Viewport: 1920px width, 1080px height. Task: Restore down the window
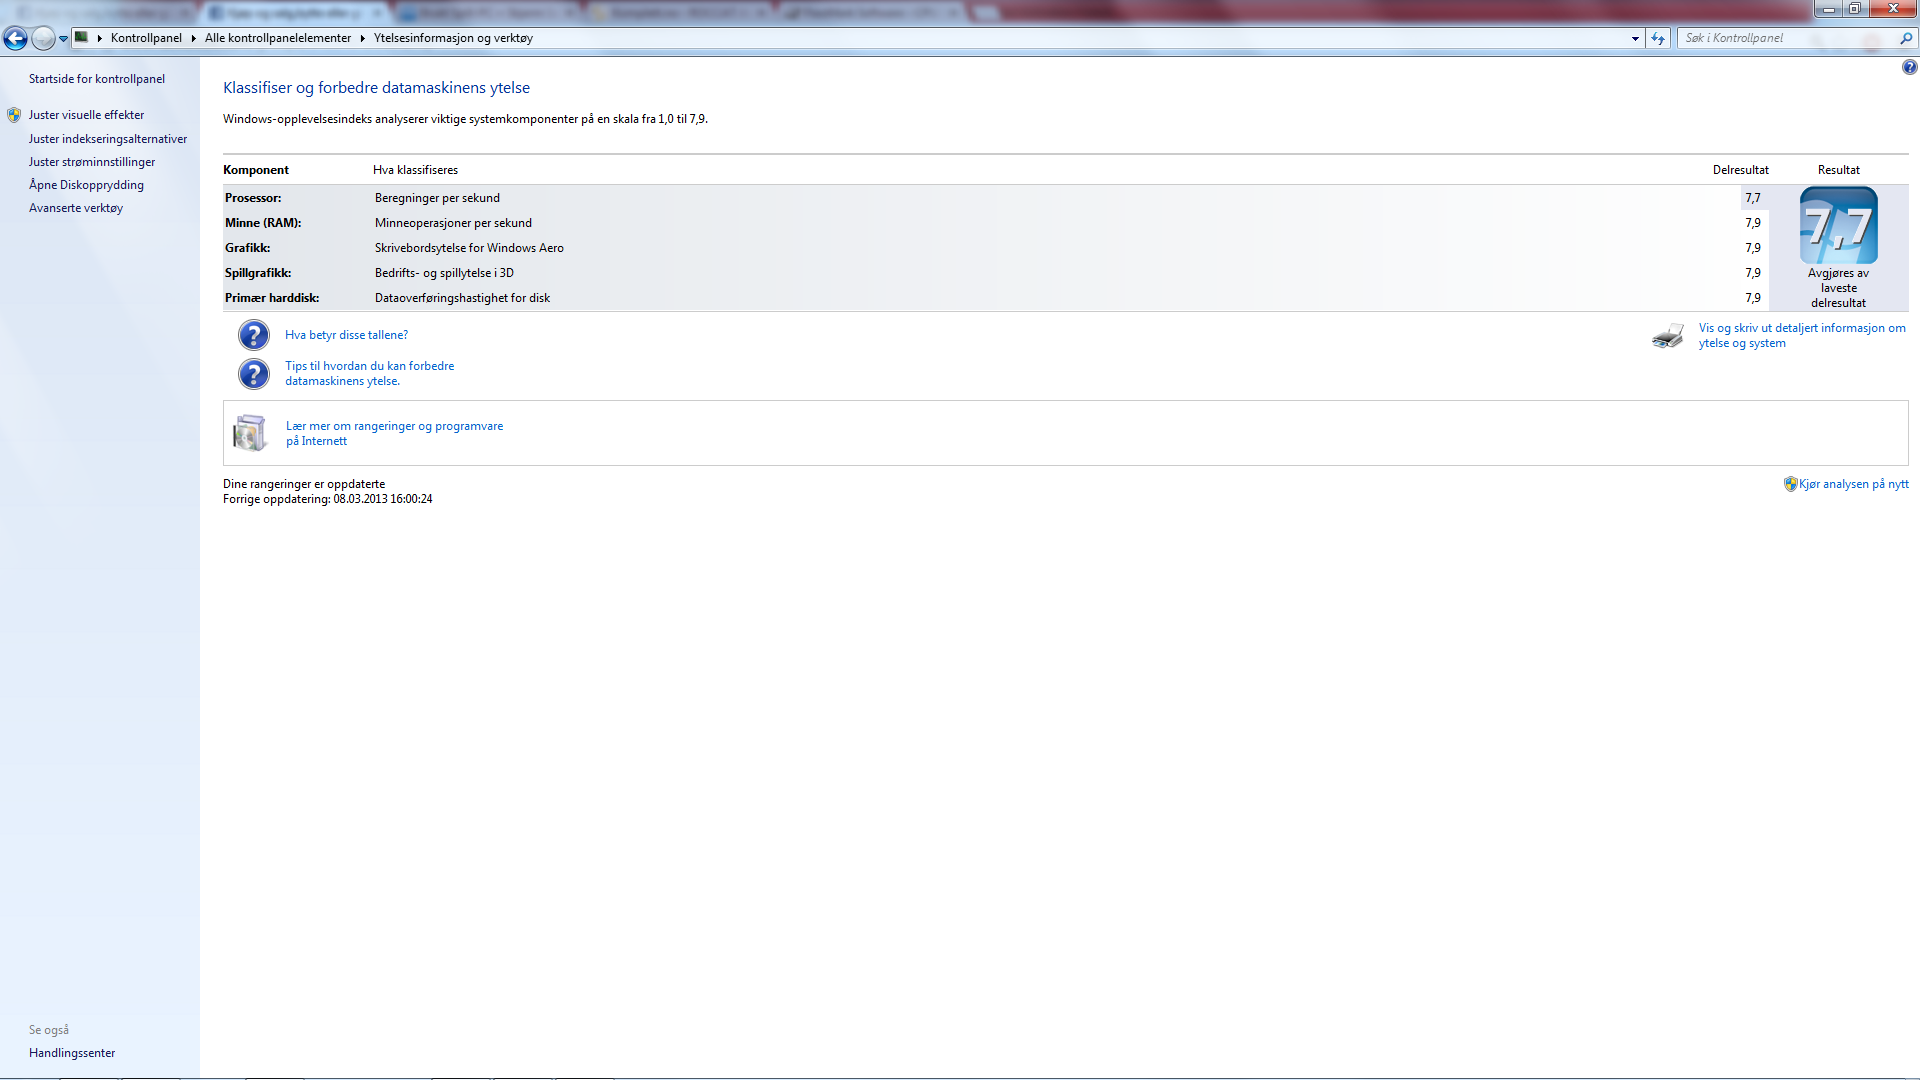click(x=1854, y=9)
